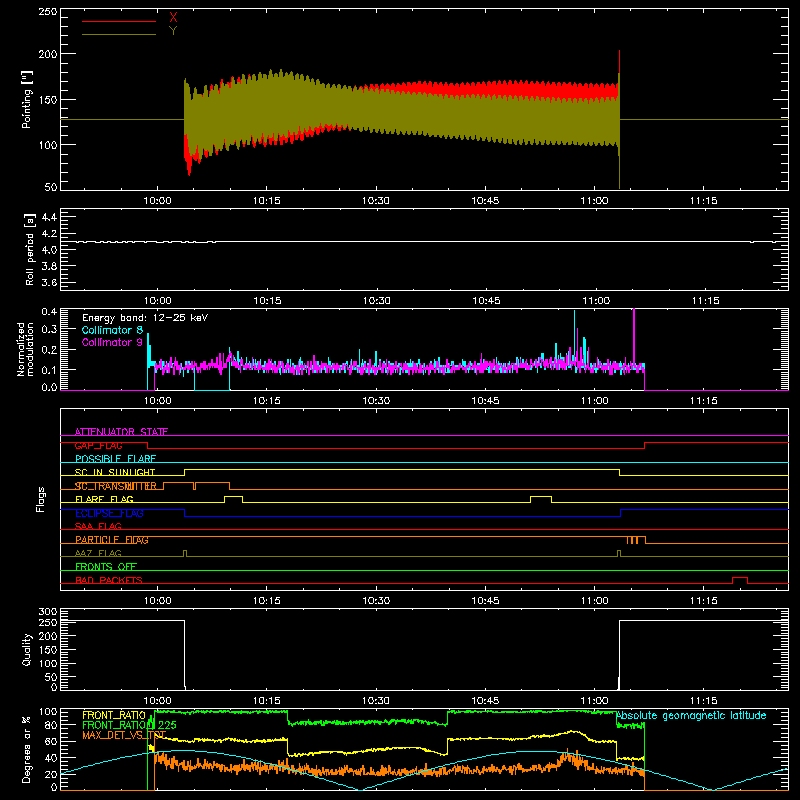
Task: Click the 'Degrees or %' axis title
Action: pos(27,750)
